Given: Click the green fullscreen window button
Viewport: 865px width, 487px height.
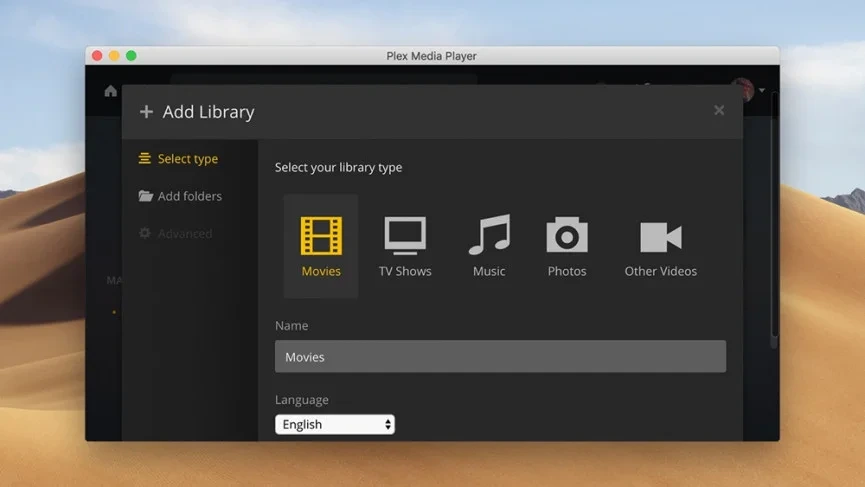Looking at the screenshot, I should coord(131,56).
